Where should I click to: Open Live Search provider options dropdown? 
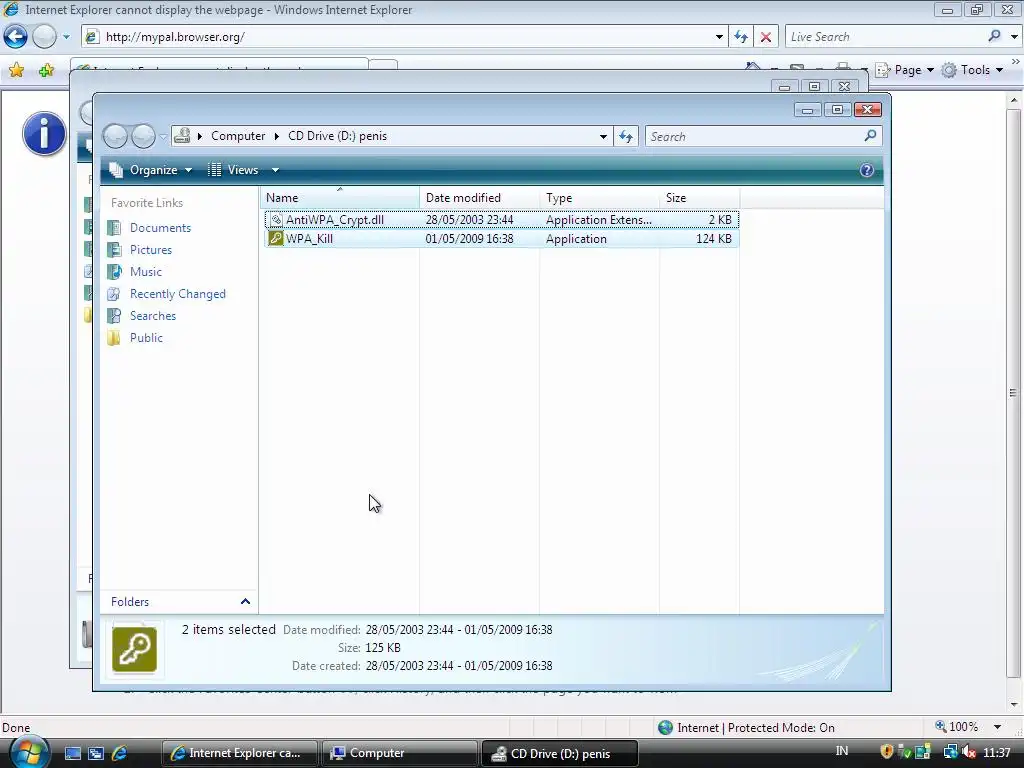(1014, 37)
